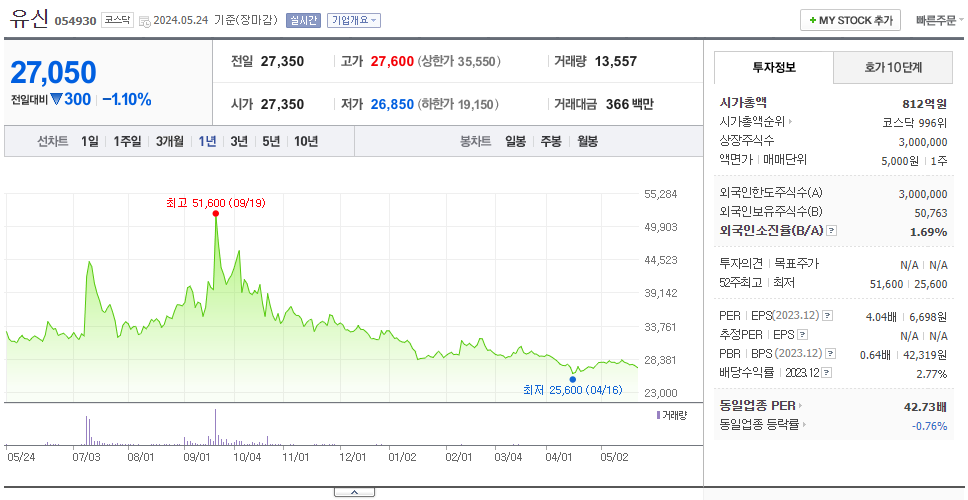
Task: Click the 하한가 19,150 text
Action: 460,104
